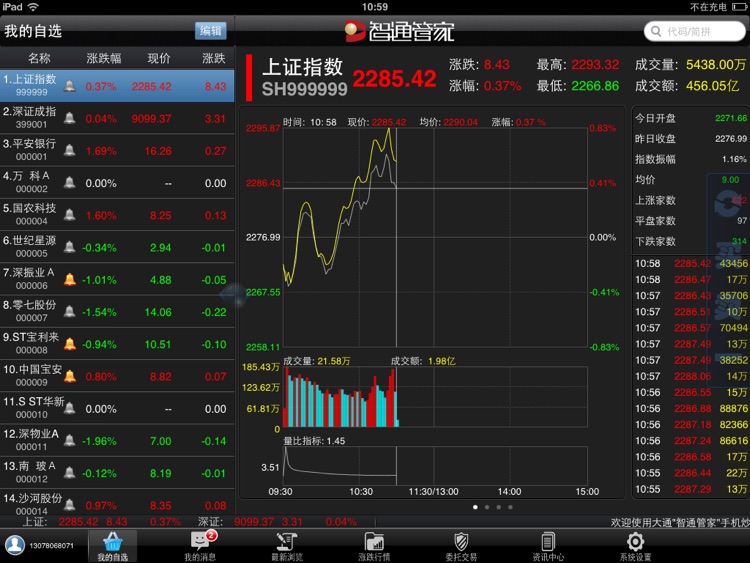The height and width of the screenshot is (563, 750).
Task: Select last page indicator dot
Action: click(510, 507)
